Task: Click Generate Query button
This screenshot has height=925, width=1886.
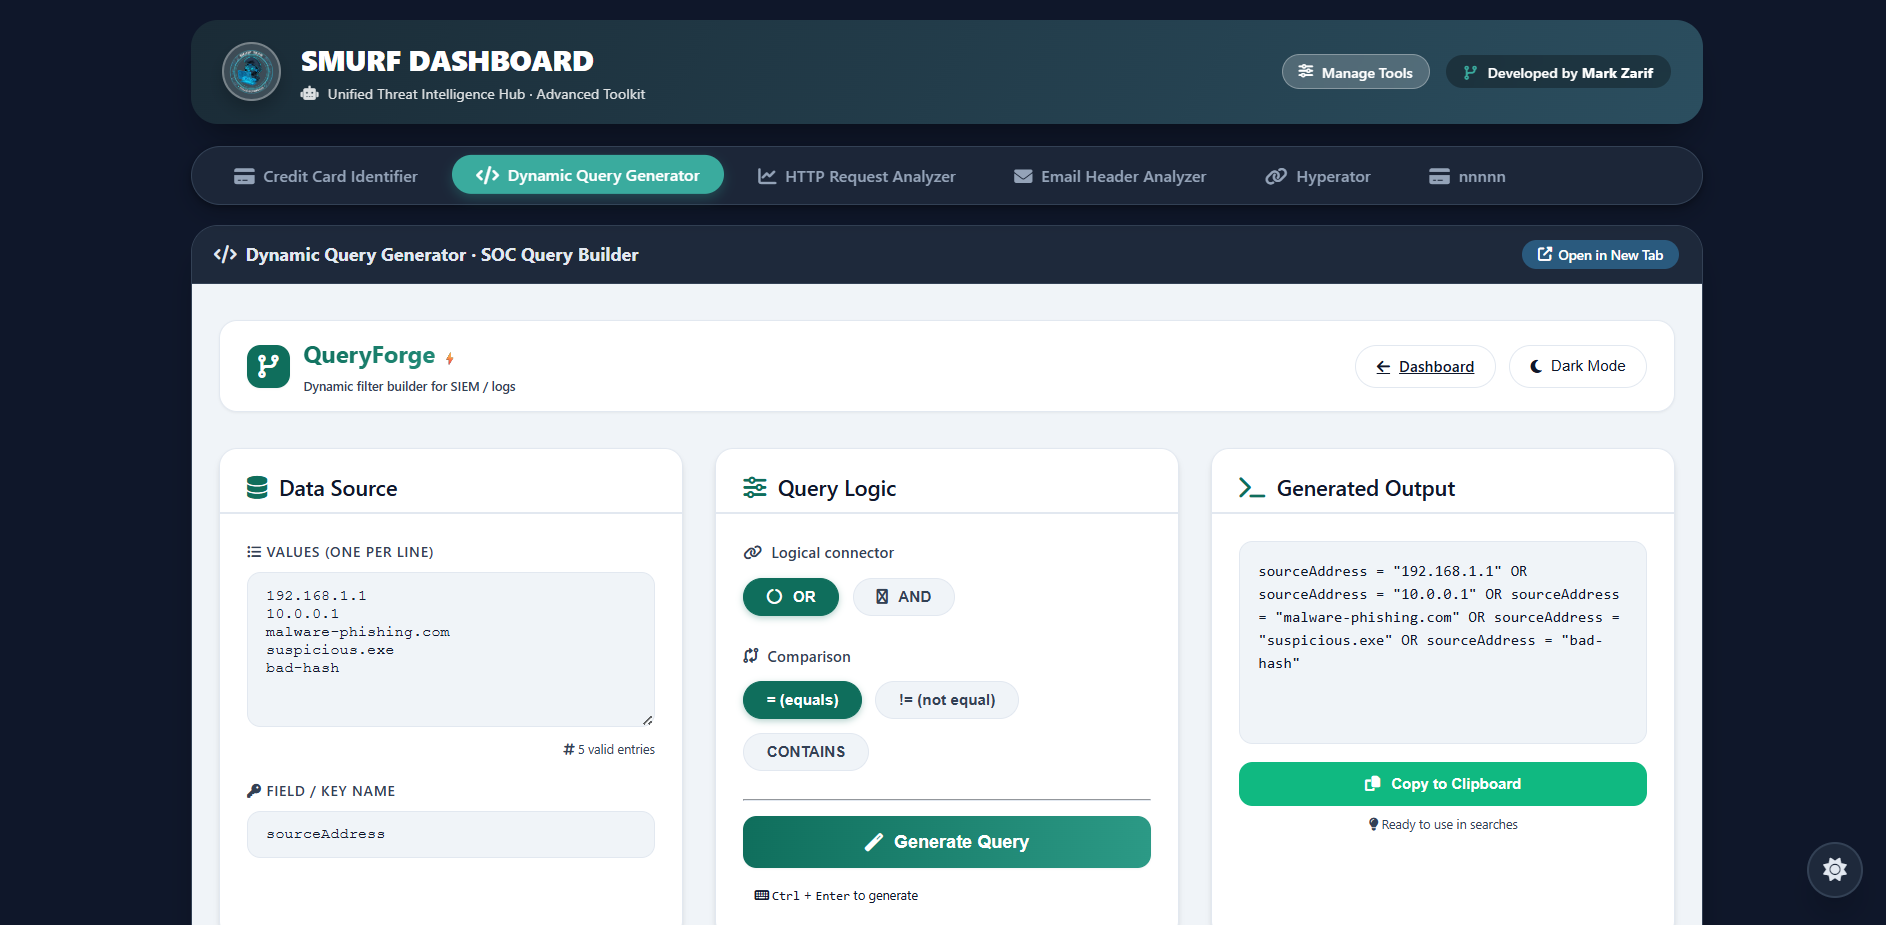Action: click(x=947, y=842)
